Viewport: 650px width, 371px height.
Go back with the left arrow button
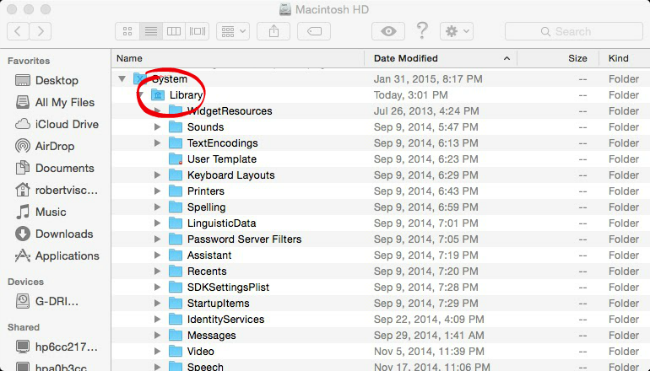tap(18, 32)
